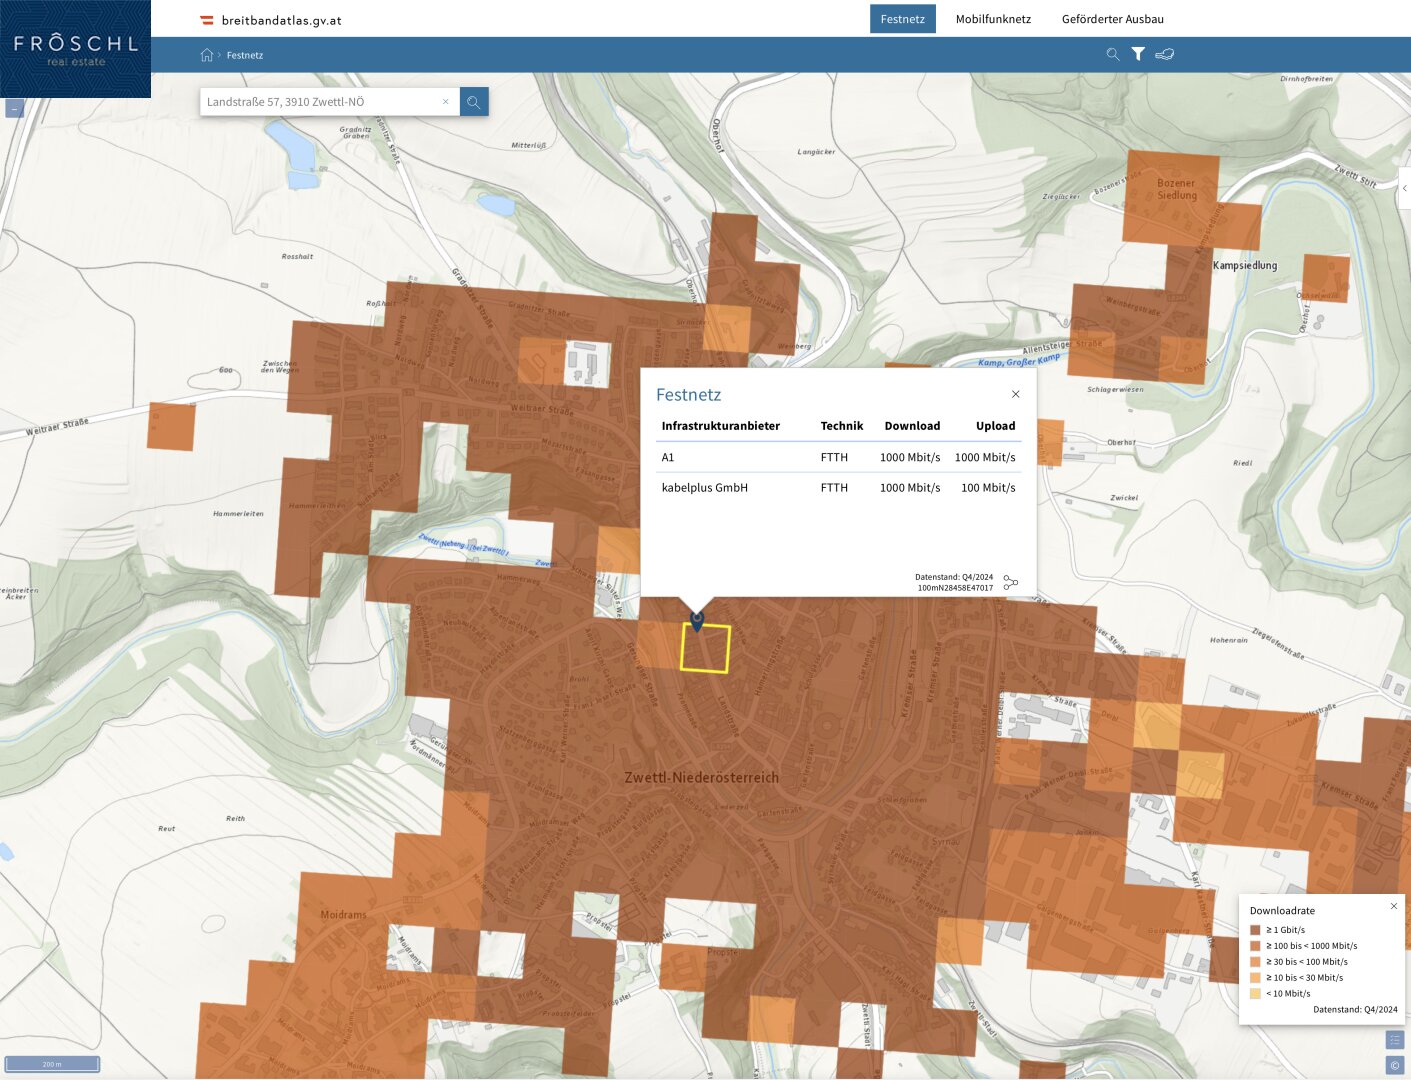Image resolution: width=1411 pixels, height=1080 pixels.
Task: Open the filter funnel tool
Action: 1138,54
